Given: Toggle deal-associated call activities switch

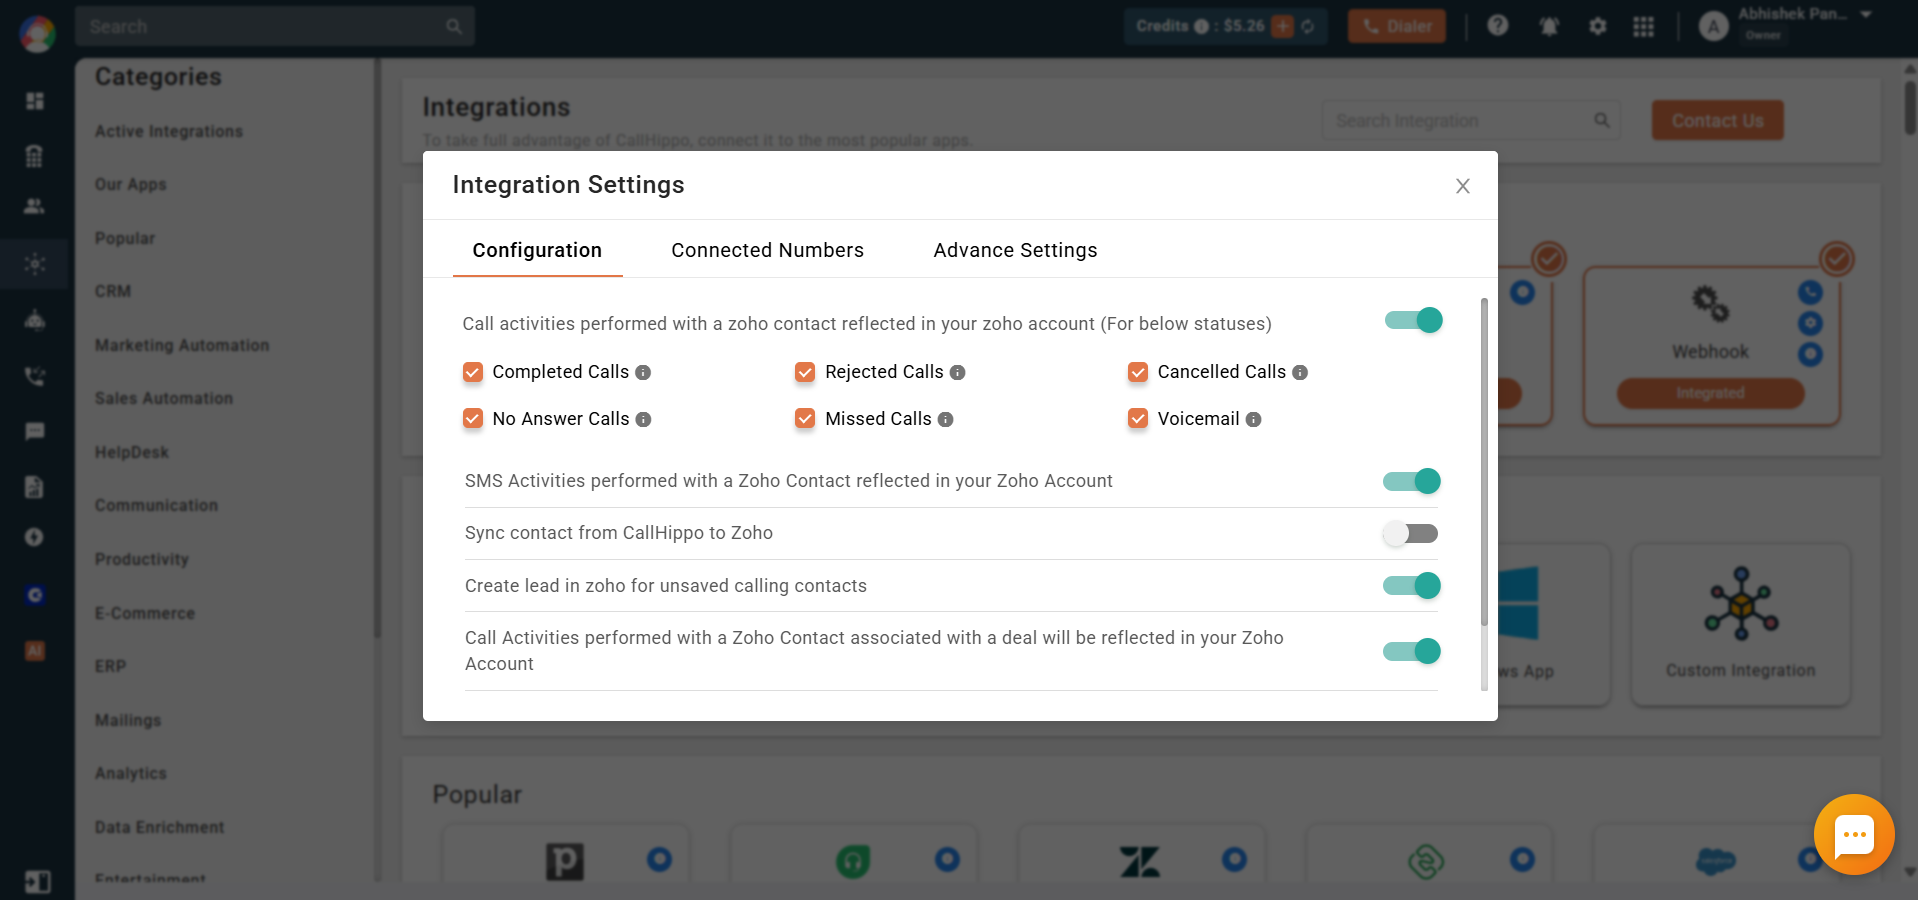Looking at the screenshot, I should pos(1412,651).
